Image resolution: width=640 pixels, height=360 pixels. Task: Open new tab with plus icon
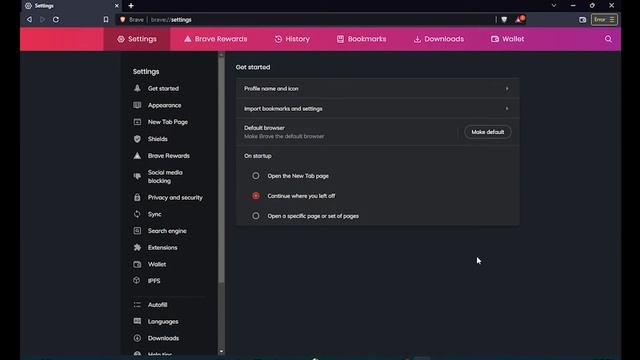pyautogui.click(x=131, y=6)
